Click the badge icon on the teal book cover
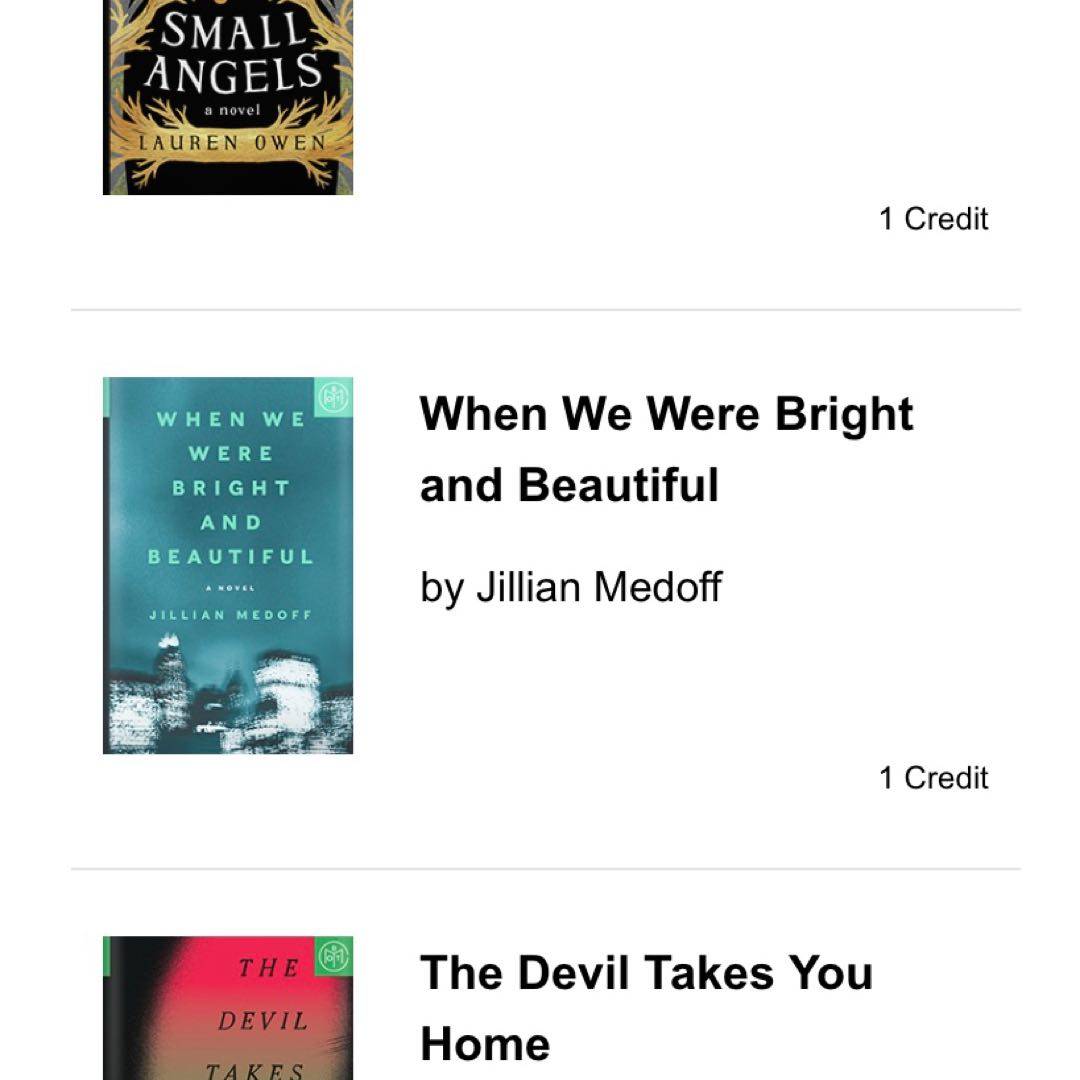This screenshot has width=1080, height=1080. tap(334, 397)
